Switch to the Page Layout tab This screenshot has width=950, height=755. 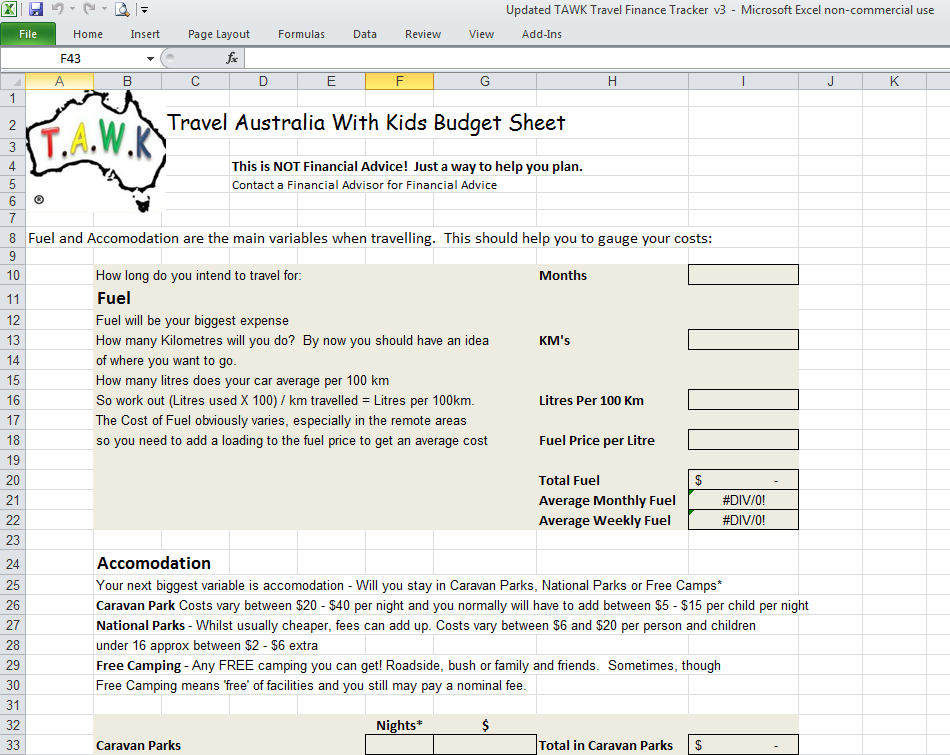pos(219,34)
